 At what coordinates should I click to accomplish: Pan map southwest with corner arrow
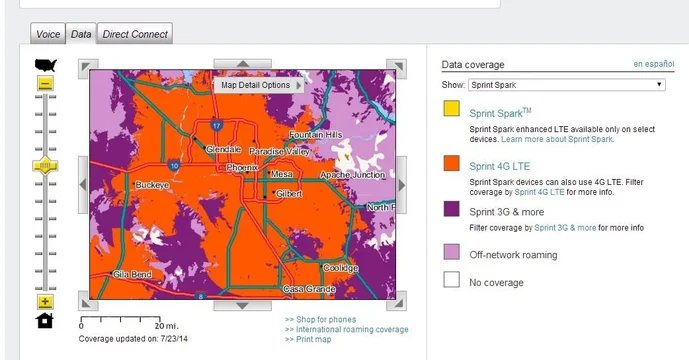(87, 302)
